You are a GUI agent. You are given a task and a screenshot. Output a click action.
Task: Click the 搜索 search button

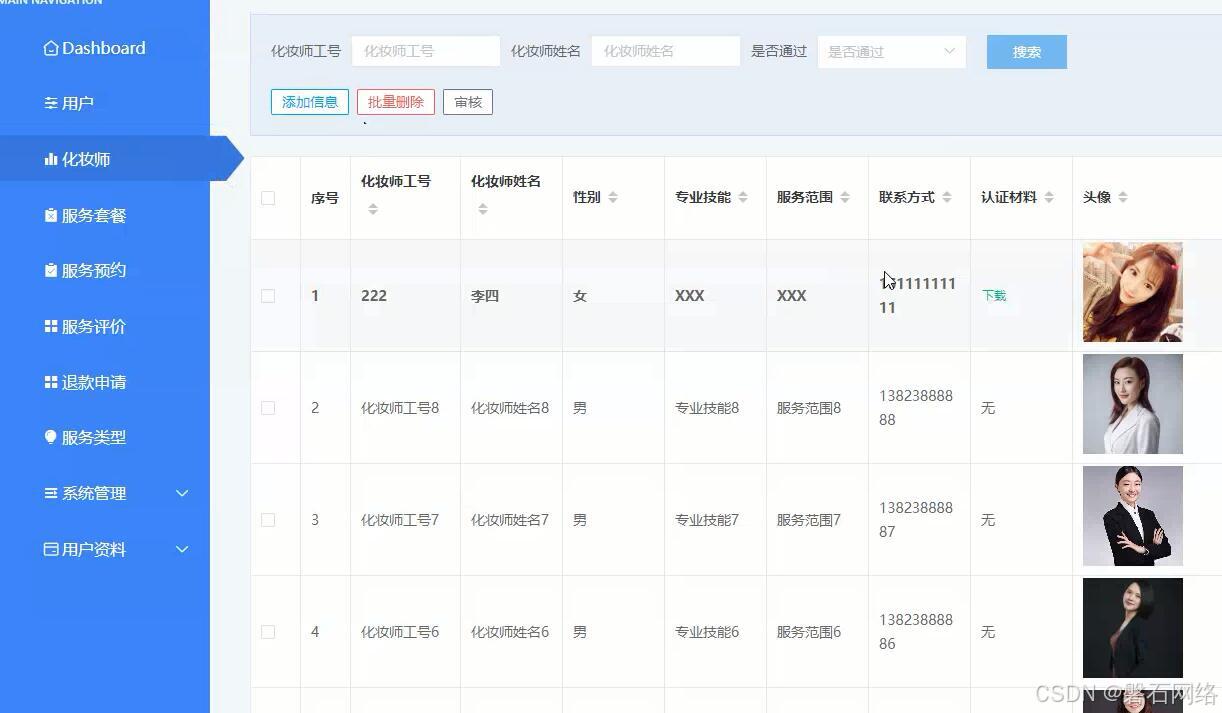[1026, 50]
